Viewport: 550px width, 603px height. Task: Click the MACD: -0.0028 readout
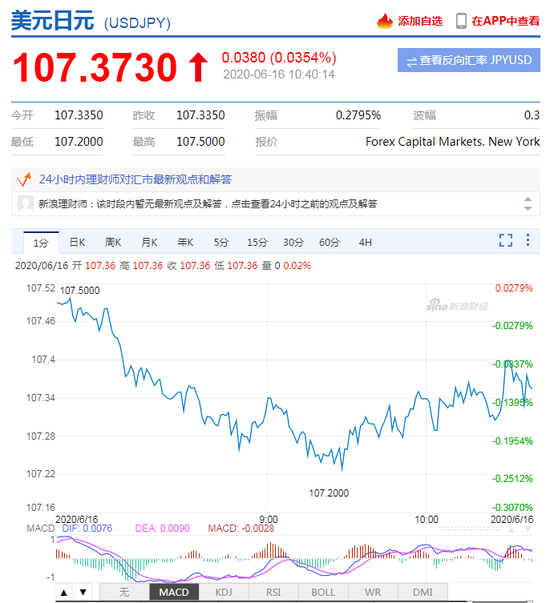point(241,528)
